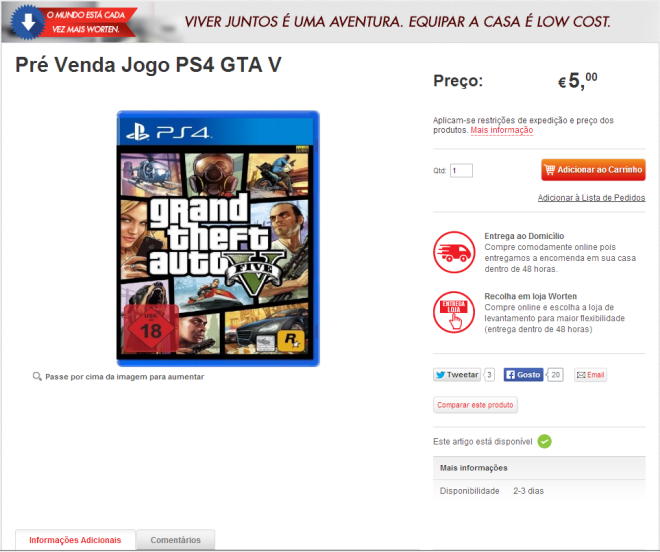This screenshot has height=552, width=660.
Task: Click the Twitter bird icon in Tweetar
Action: tap(440, 375)
